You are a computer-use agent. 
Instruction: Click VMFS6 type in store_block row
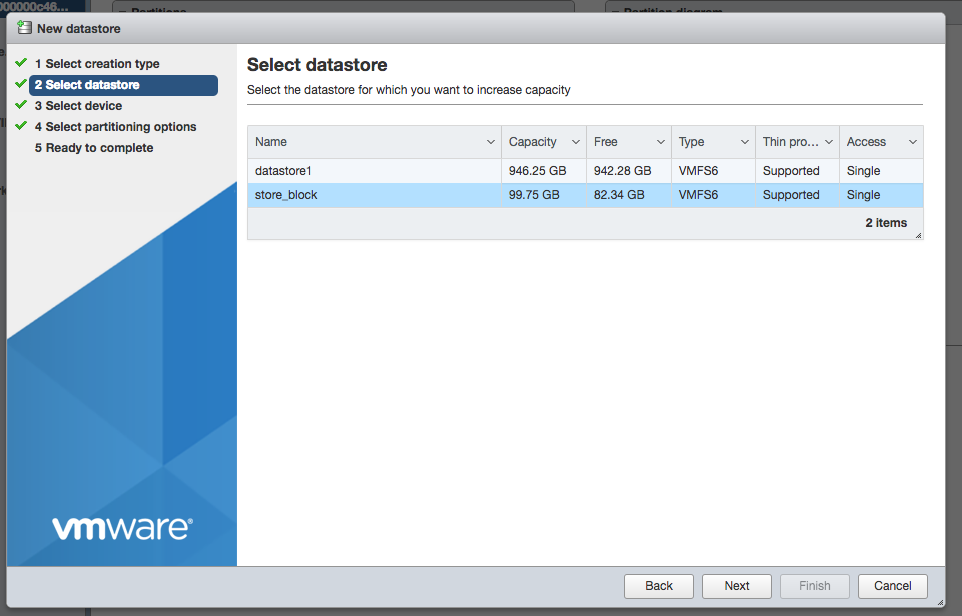(x=698, y=195)
